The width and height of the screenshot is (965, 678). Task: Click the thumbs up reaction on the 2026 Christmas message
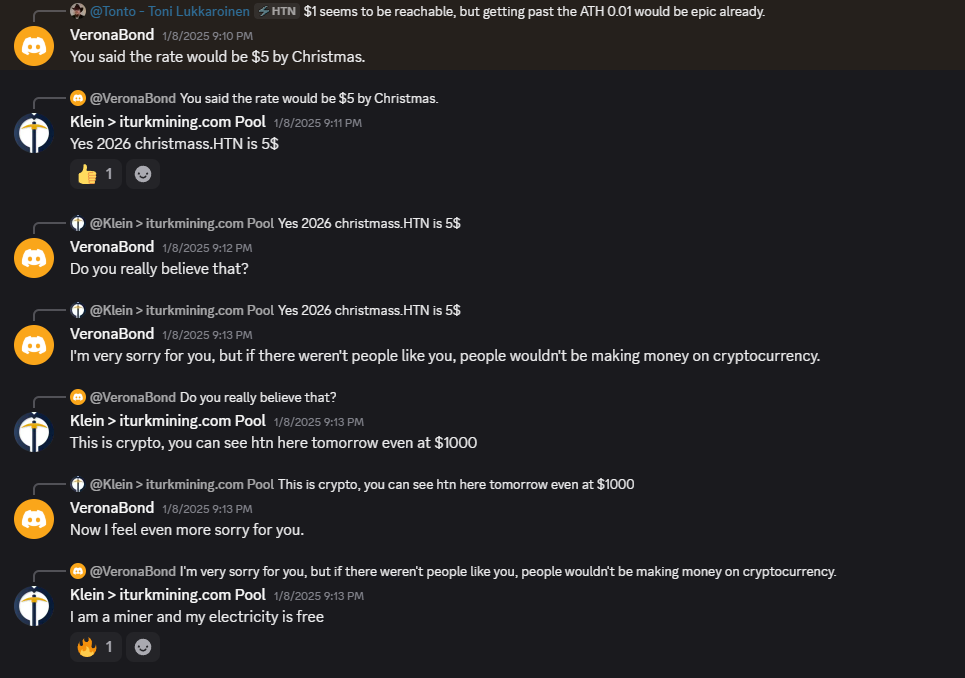95,174
